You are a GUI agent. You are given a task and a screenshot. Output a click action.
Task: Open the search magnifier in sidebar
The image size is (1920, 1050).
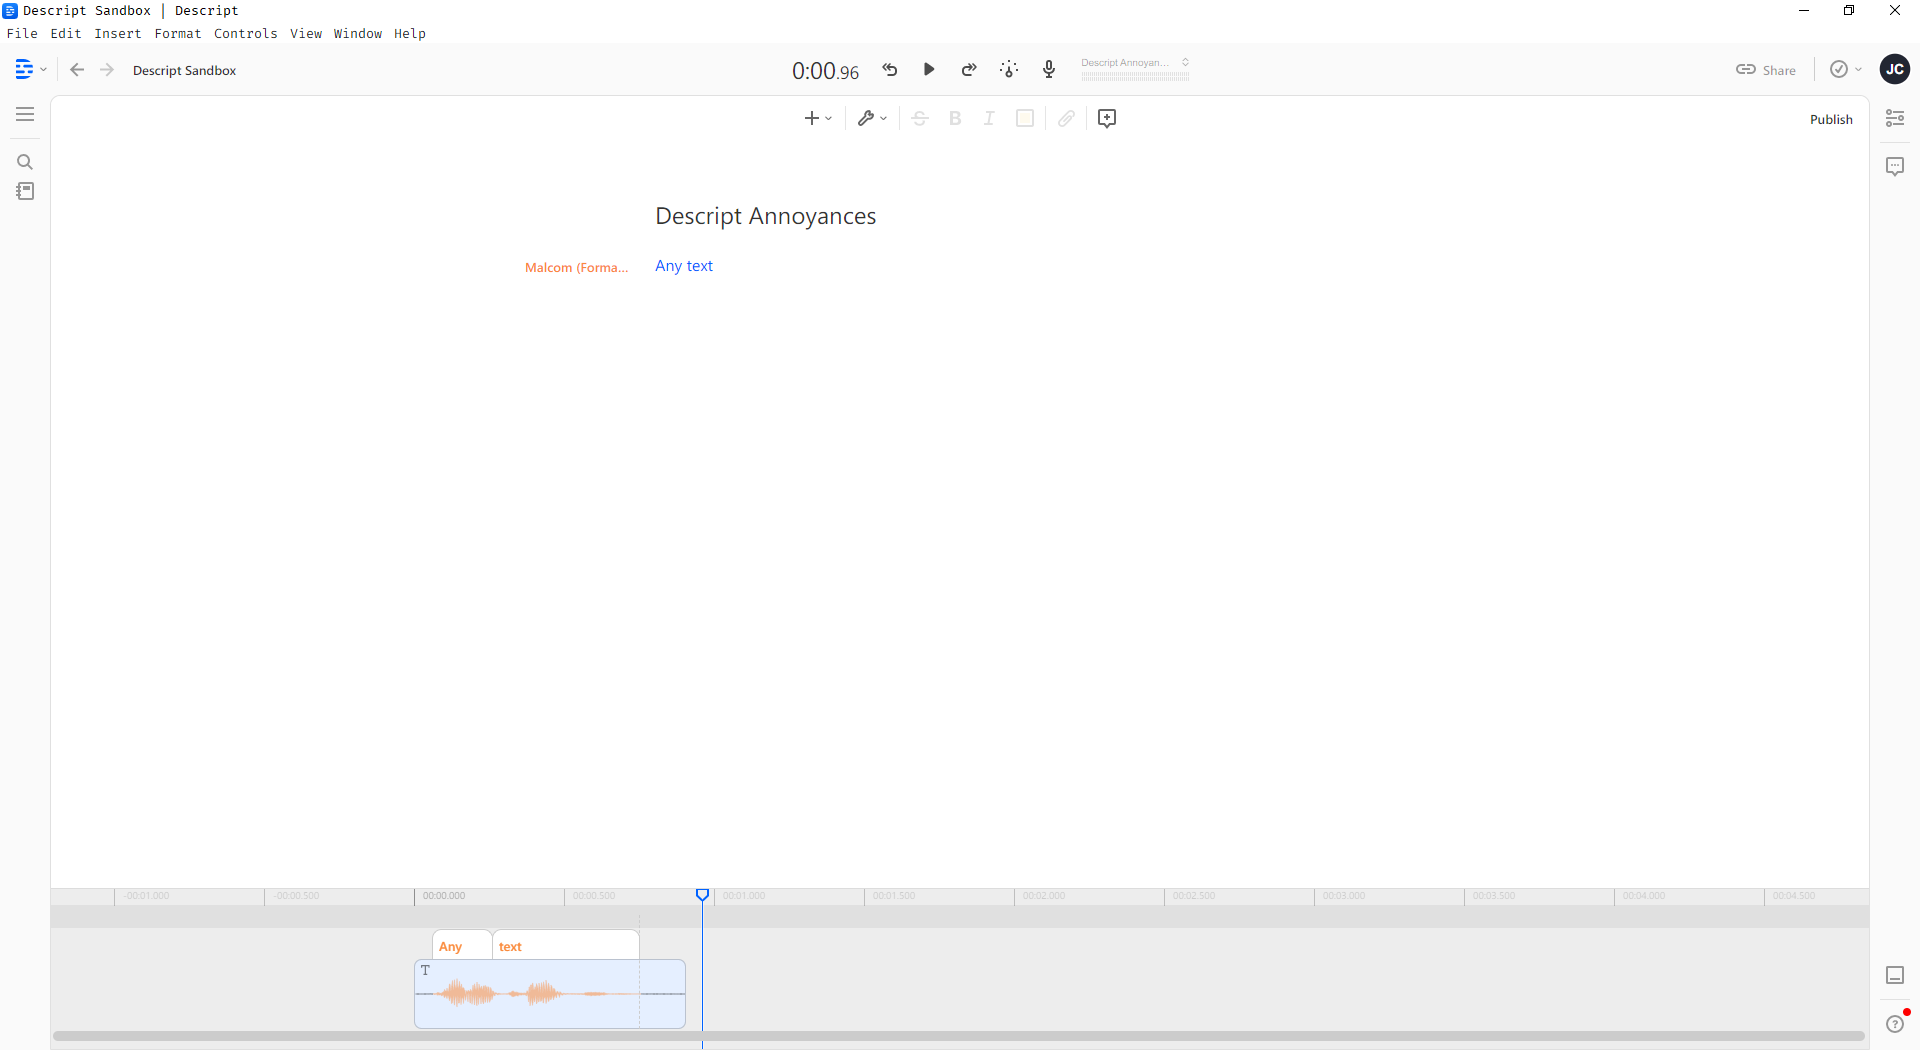pyautogui.click(x=25, y=162)
